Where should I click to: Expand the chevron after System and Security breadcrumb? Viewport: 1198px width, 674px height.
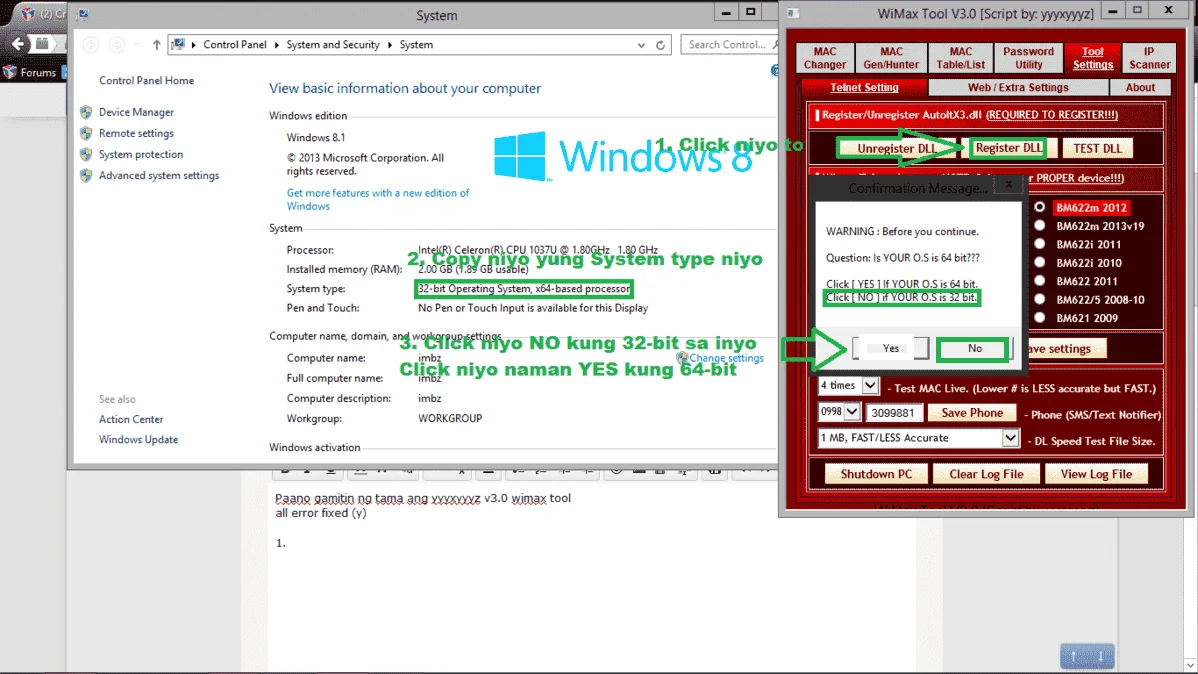pyautogui.click(x=390, y=45)
